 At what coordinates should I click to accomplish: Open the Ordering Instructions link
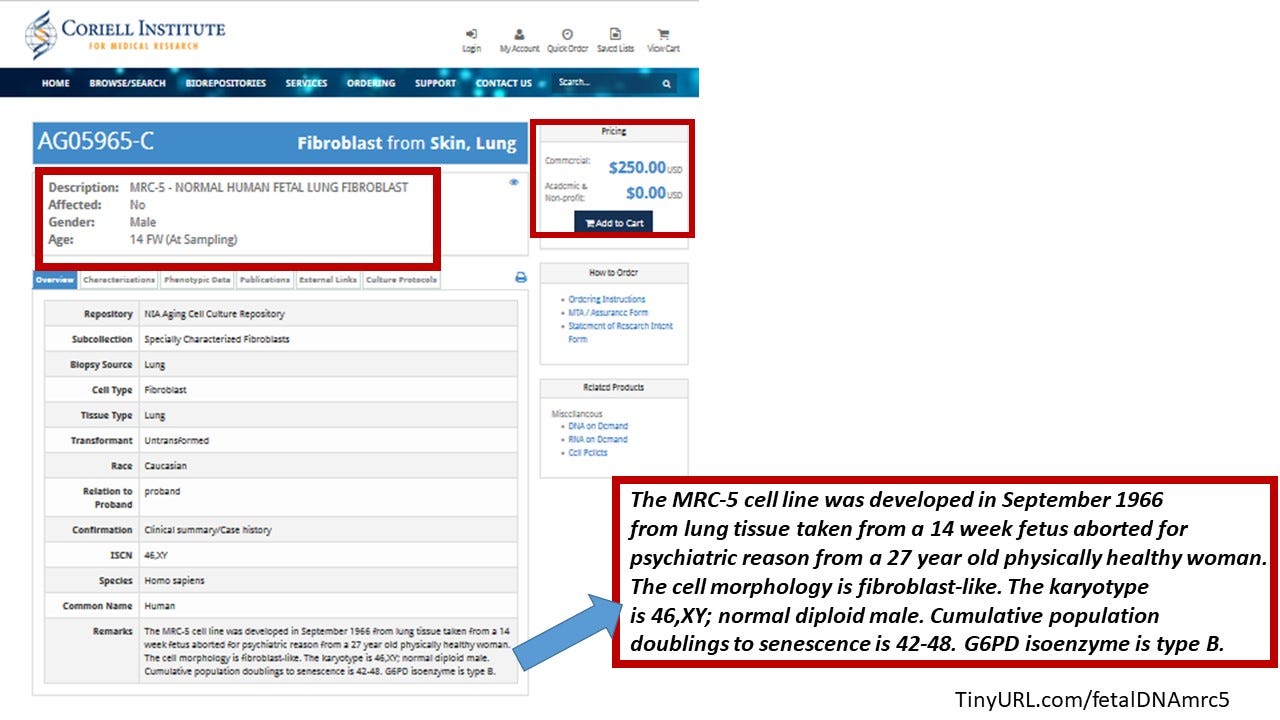(x=607, y=299)
